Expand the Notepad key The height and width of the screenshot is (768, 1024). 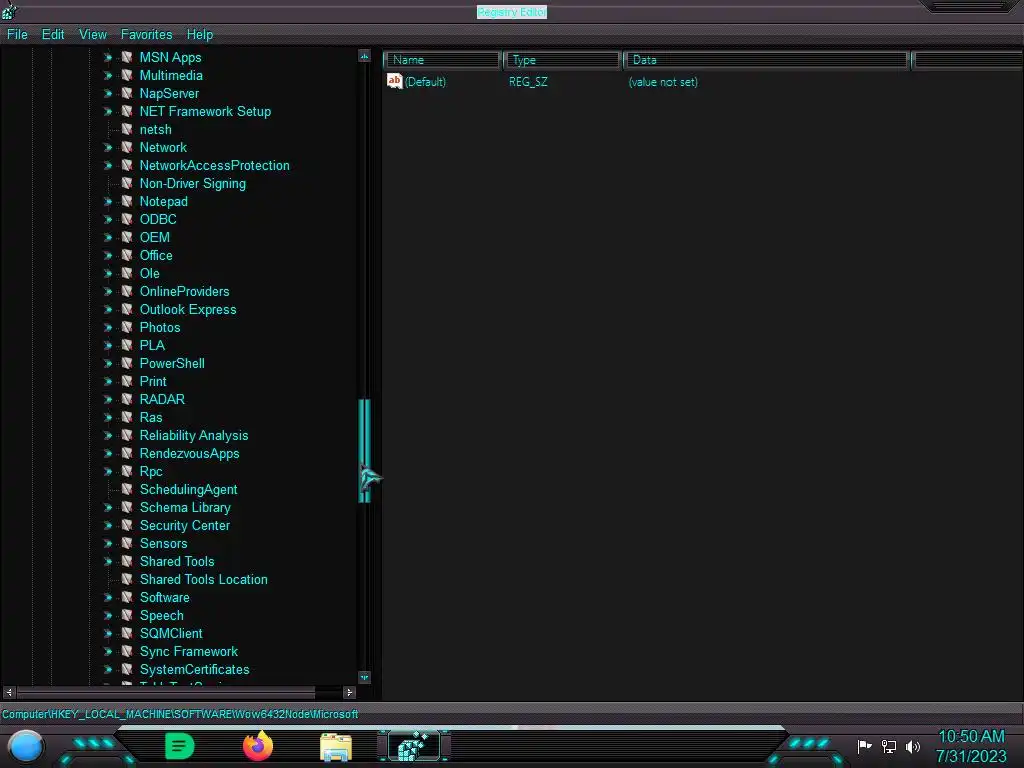pyautogui.click(x=108, y=202)
